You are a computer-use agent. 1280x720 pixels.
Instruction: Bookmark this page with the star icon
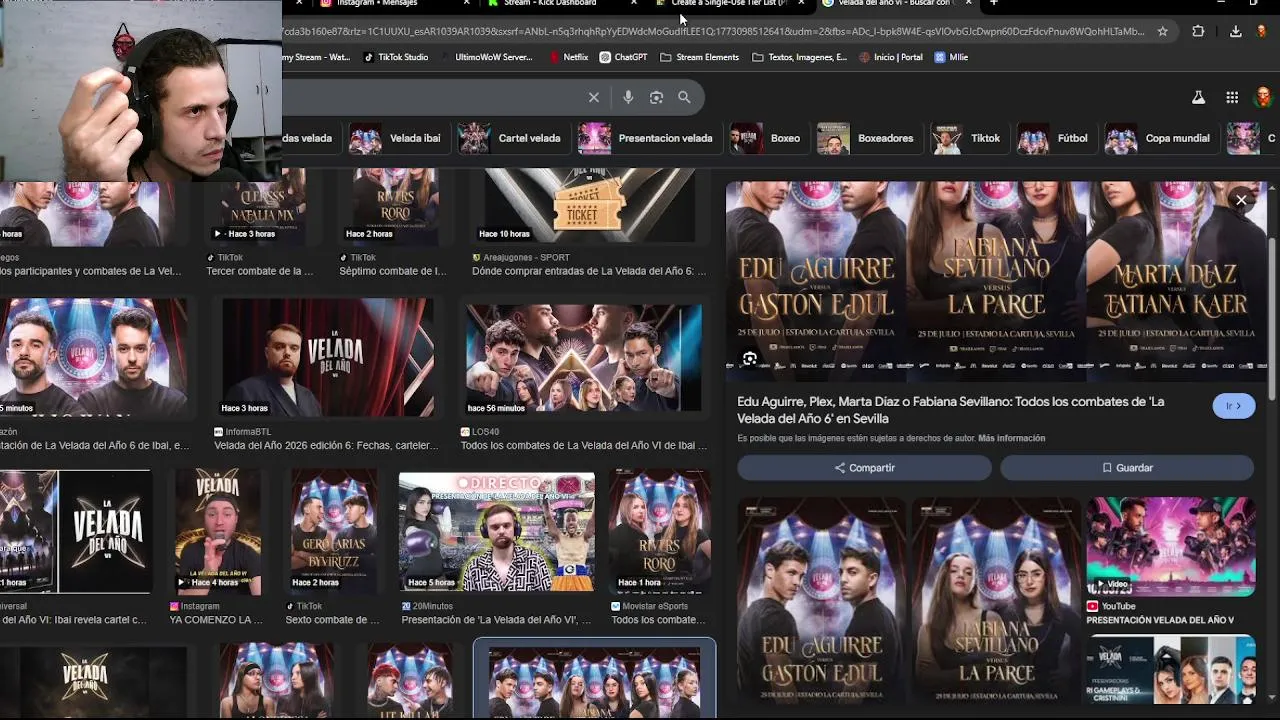(x=1162, y=31)
